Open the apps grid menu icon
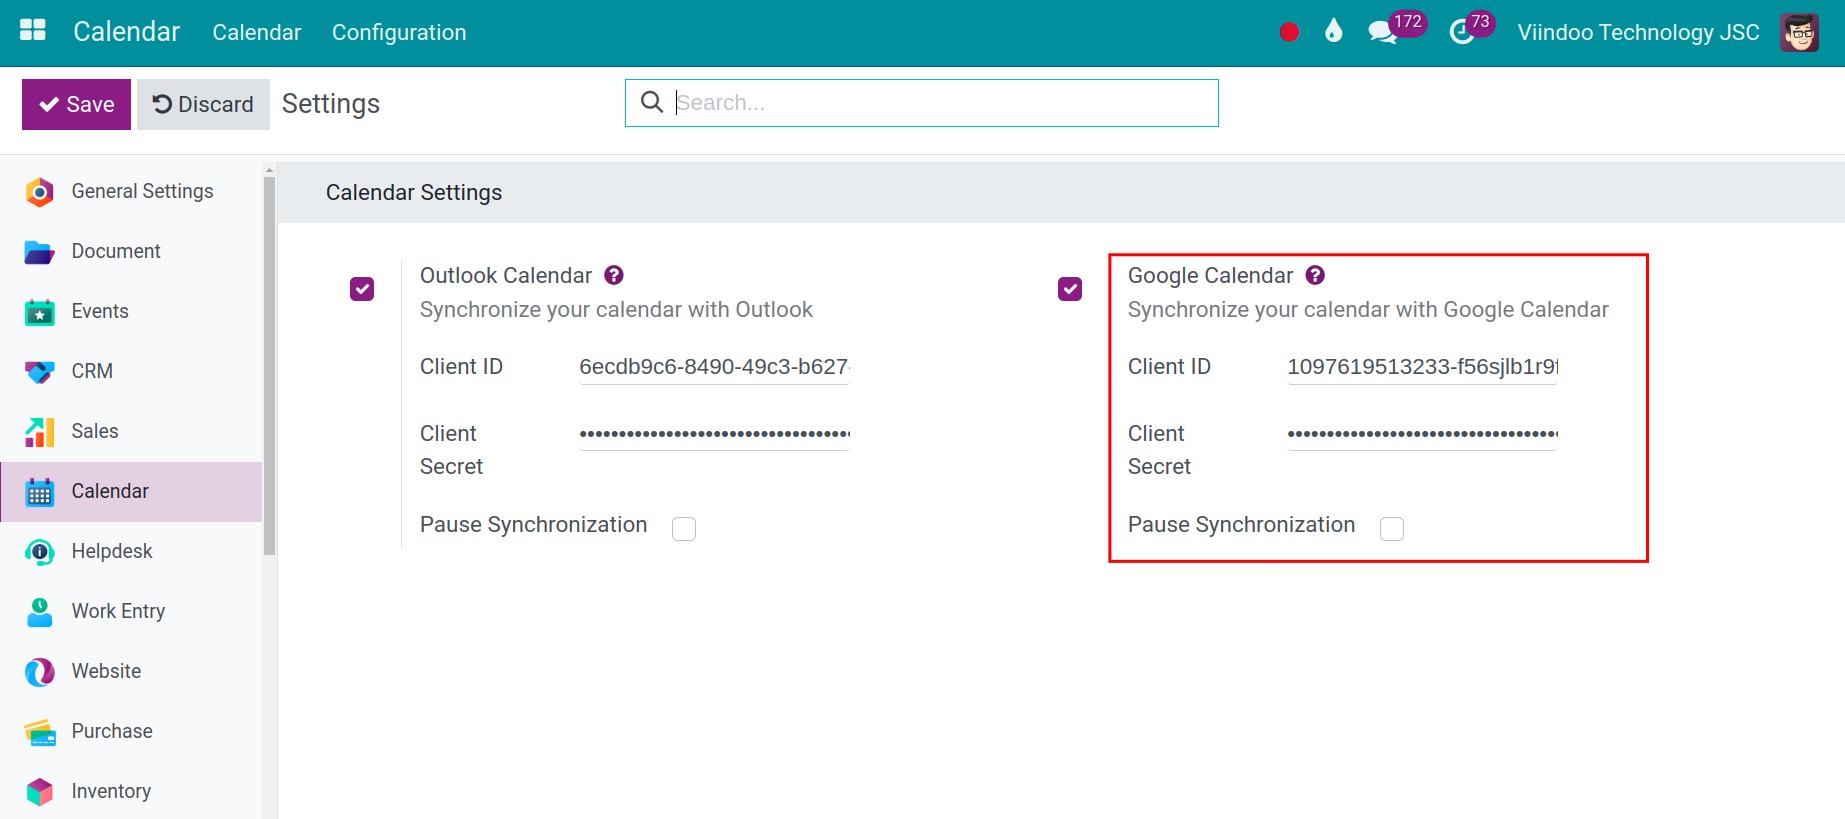The width and height of the screenshot is (1845, 819). coord(33,30)
